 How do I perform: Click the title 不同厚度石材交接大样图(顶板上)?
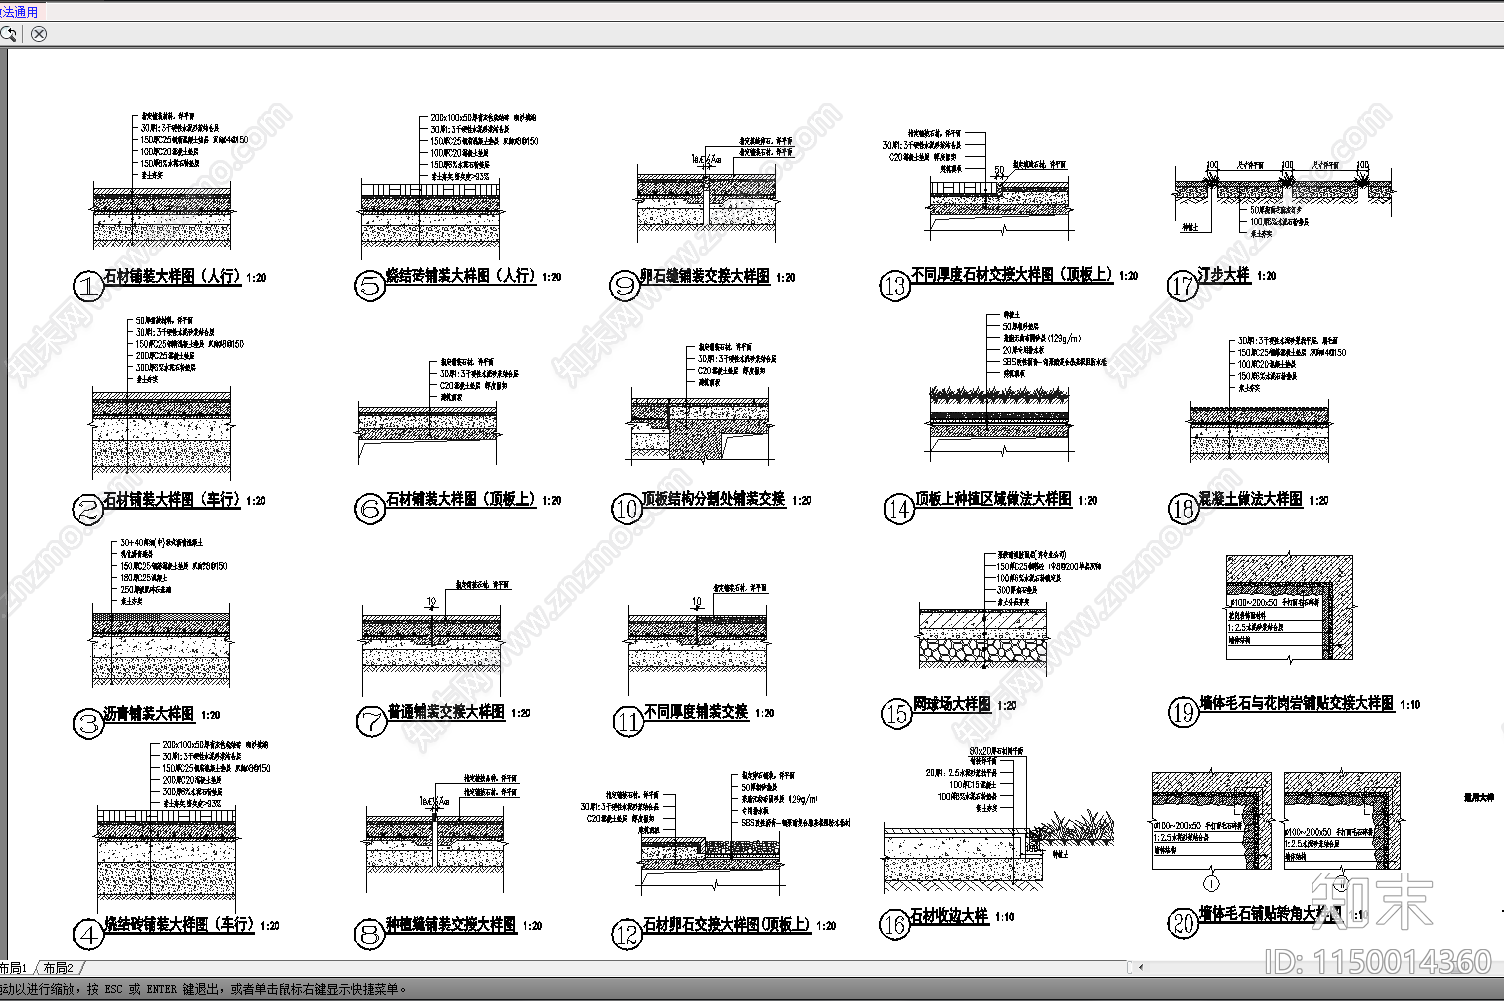(1012, 274)
